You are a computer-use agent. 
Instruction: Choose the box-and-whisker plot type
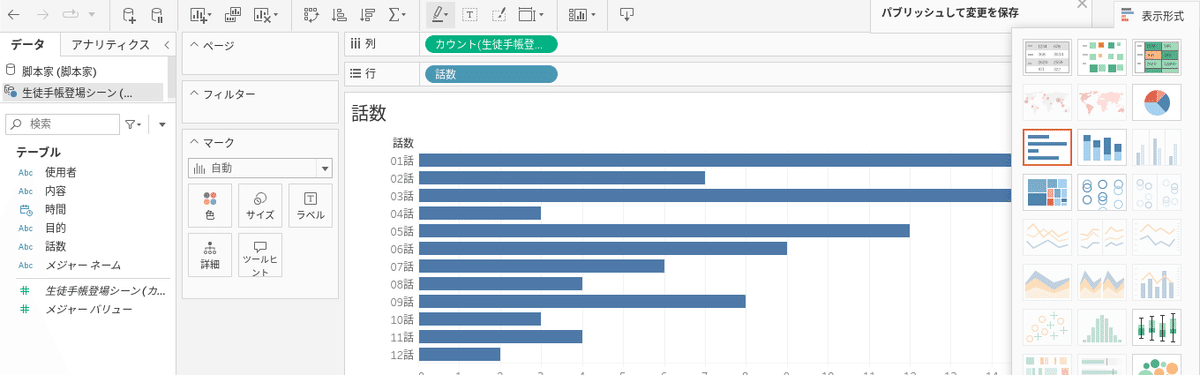(1157, 326)
